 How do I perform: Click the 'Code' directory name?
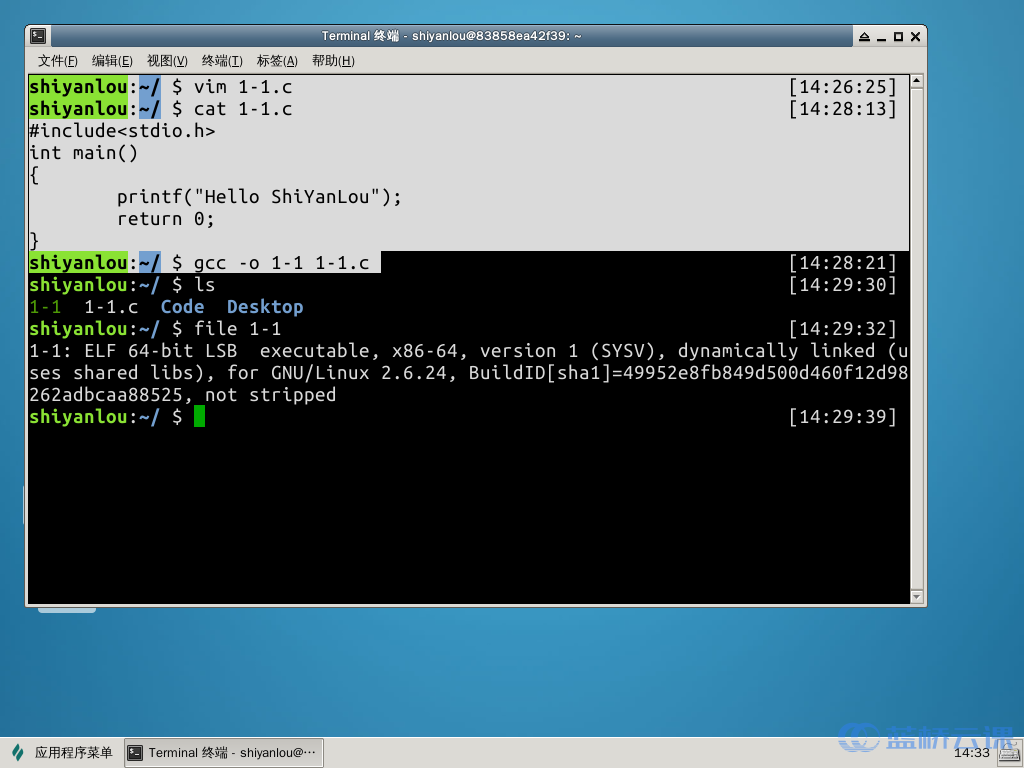click(183, 307)
